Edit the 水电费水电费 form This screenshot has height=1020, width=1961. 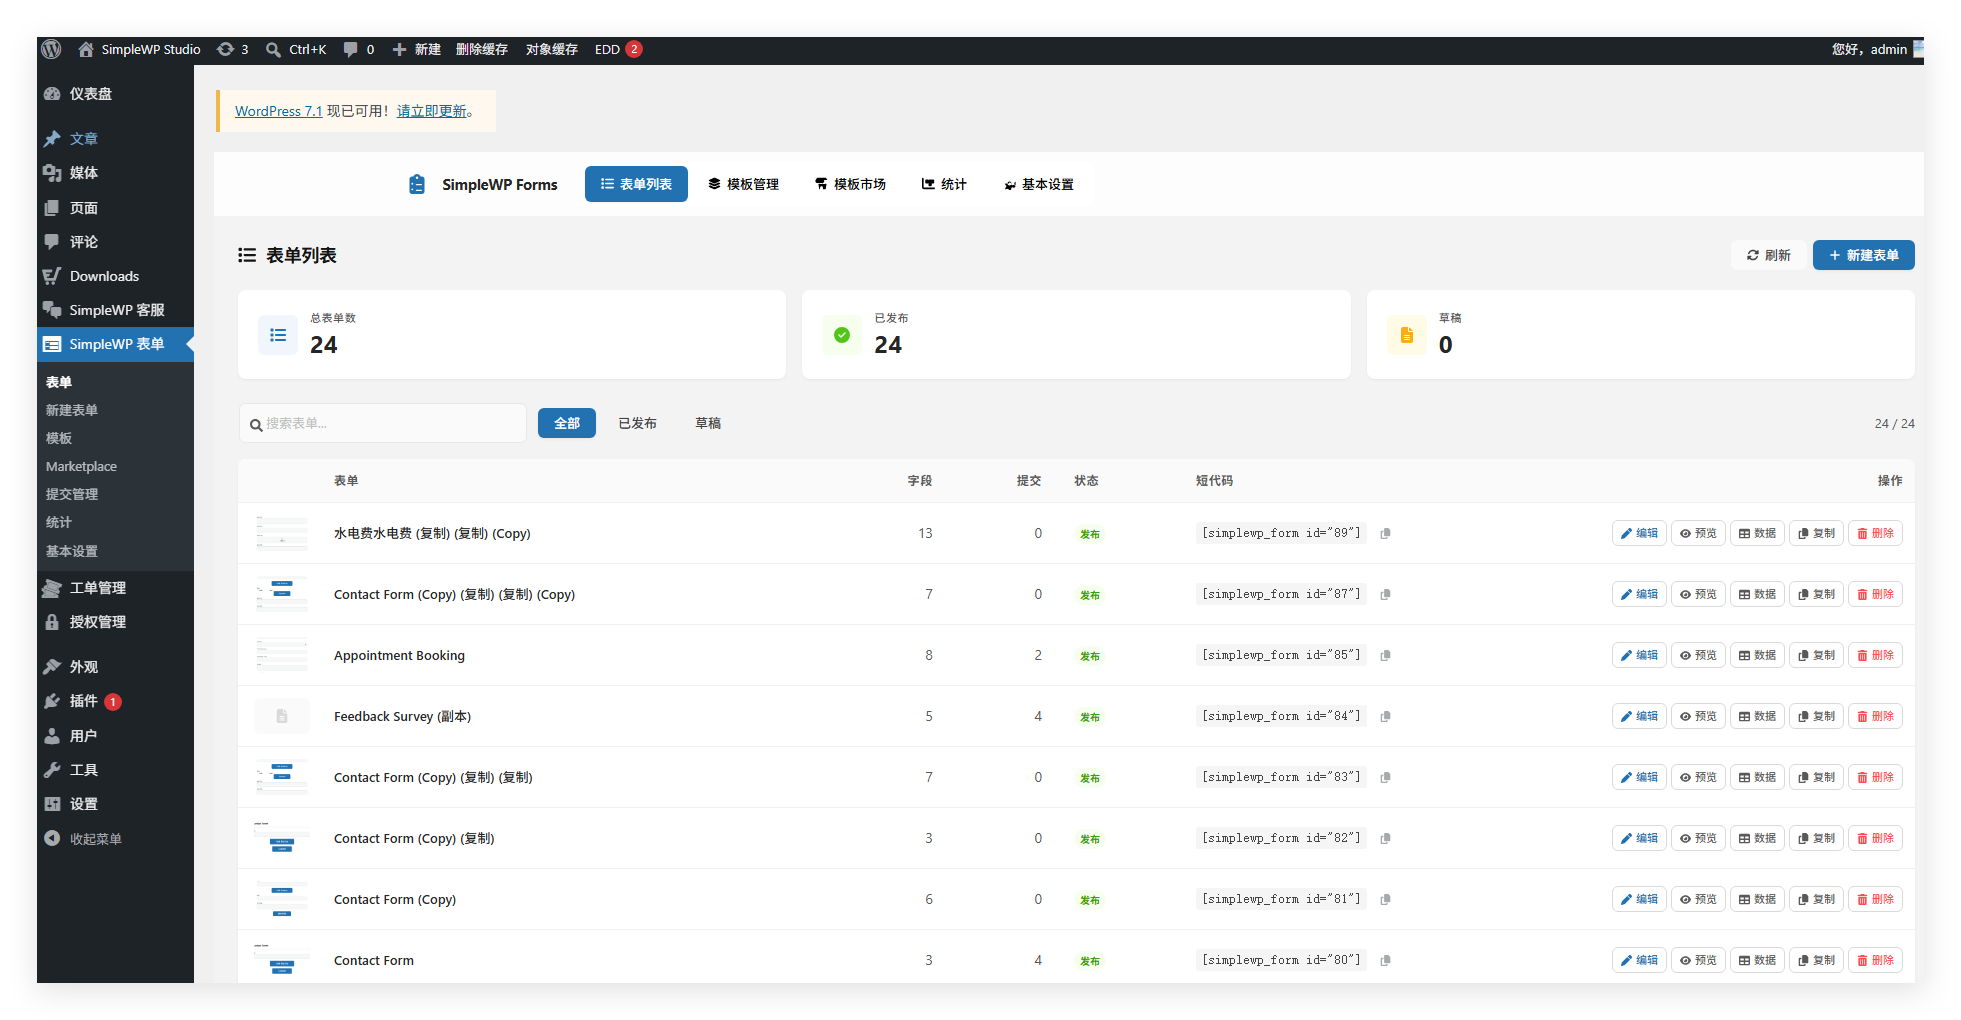pos(1639,534)
